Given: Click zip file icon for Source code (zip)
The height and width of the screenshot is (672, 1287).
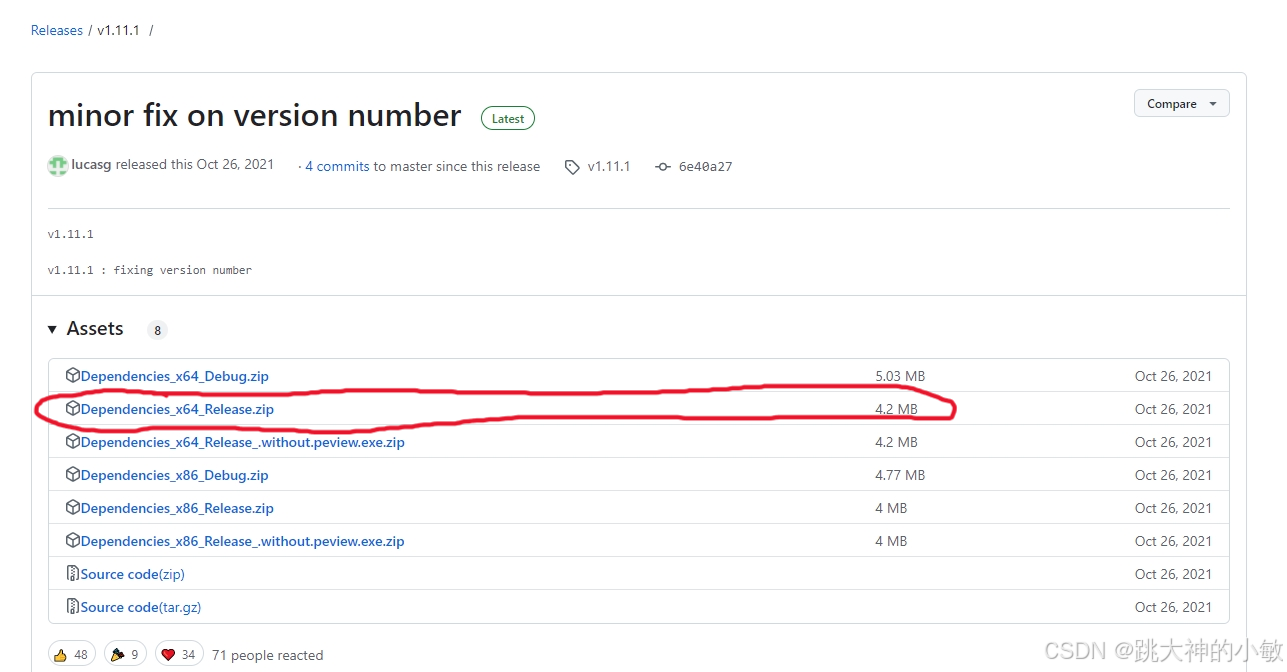Looking at the screenshot, I should pyautogui.click(x=72, y=574).
